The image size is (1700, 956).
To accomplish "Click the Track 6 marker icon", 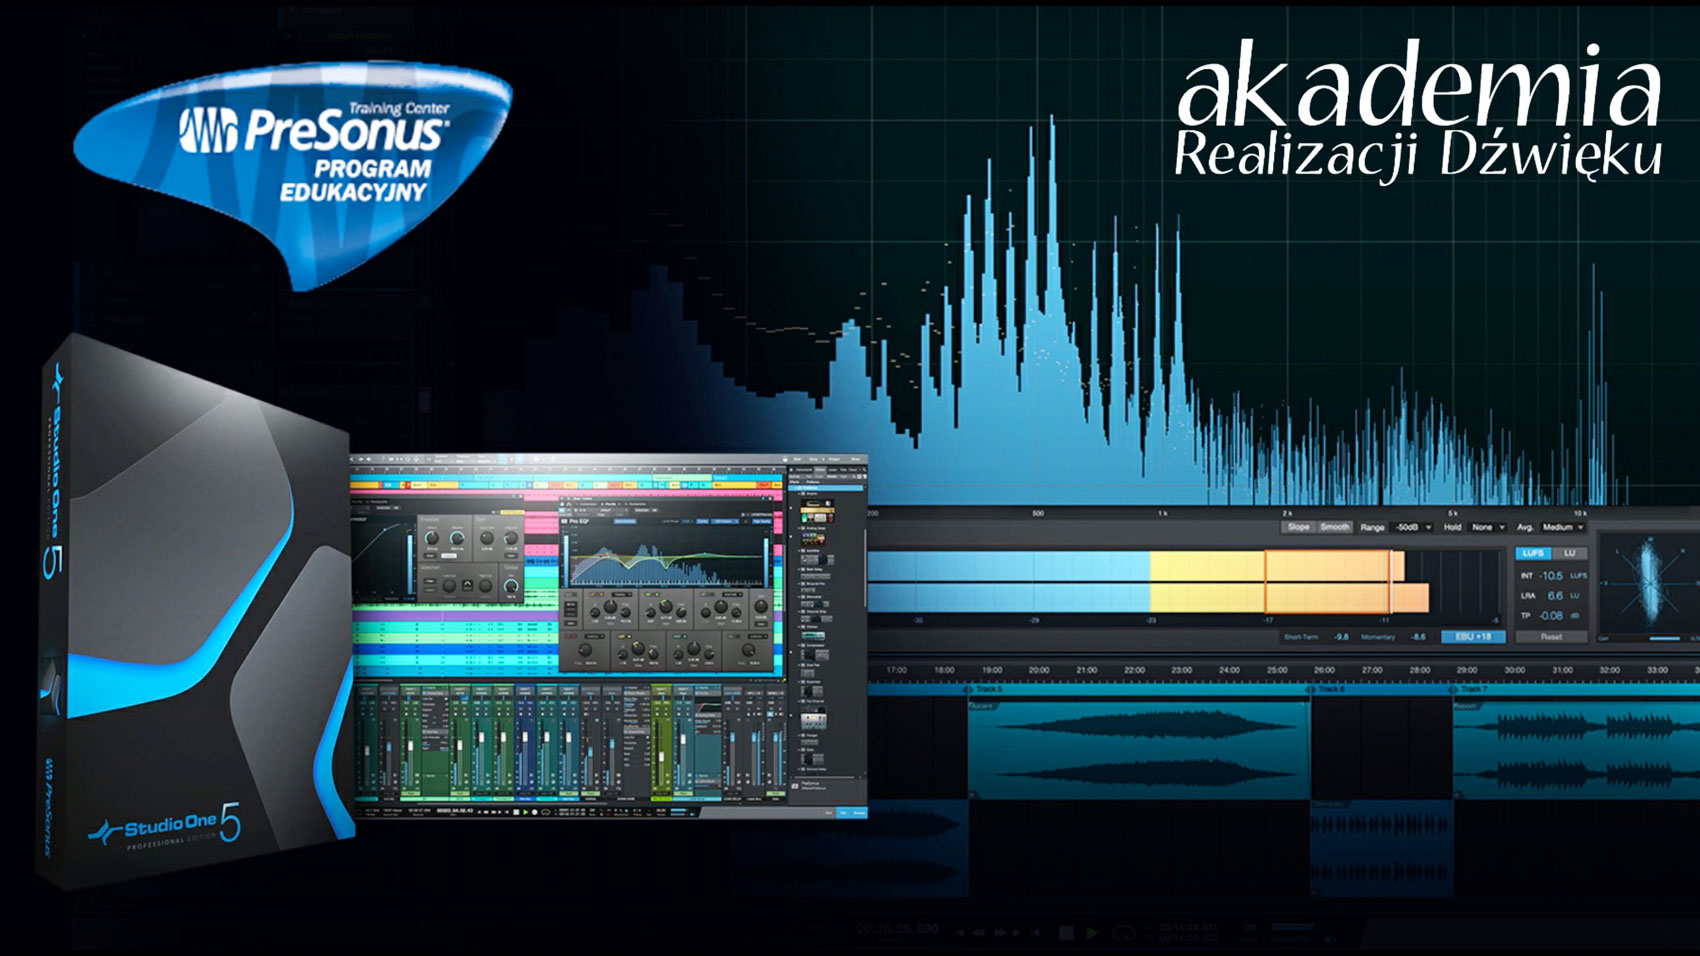I will pyautogui.click(x=1310, y=690).
